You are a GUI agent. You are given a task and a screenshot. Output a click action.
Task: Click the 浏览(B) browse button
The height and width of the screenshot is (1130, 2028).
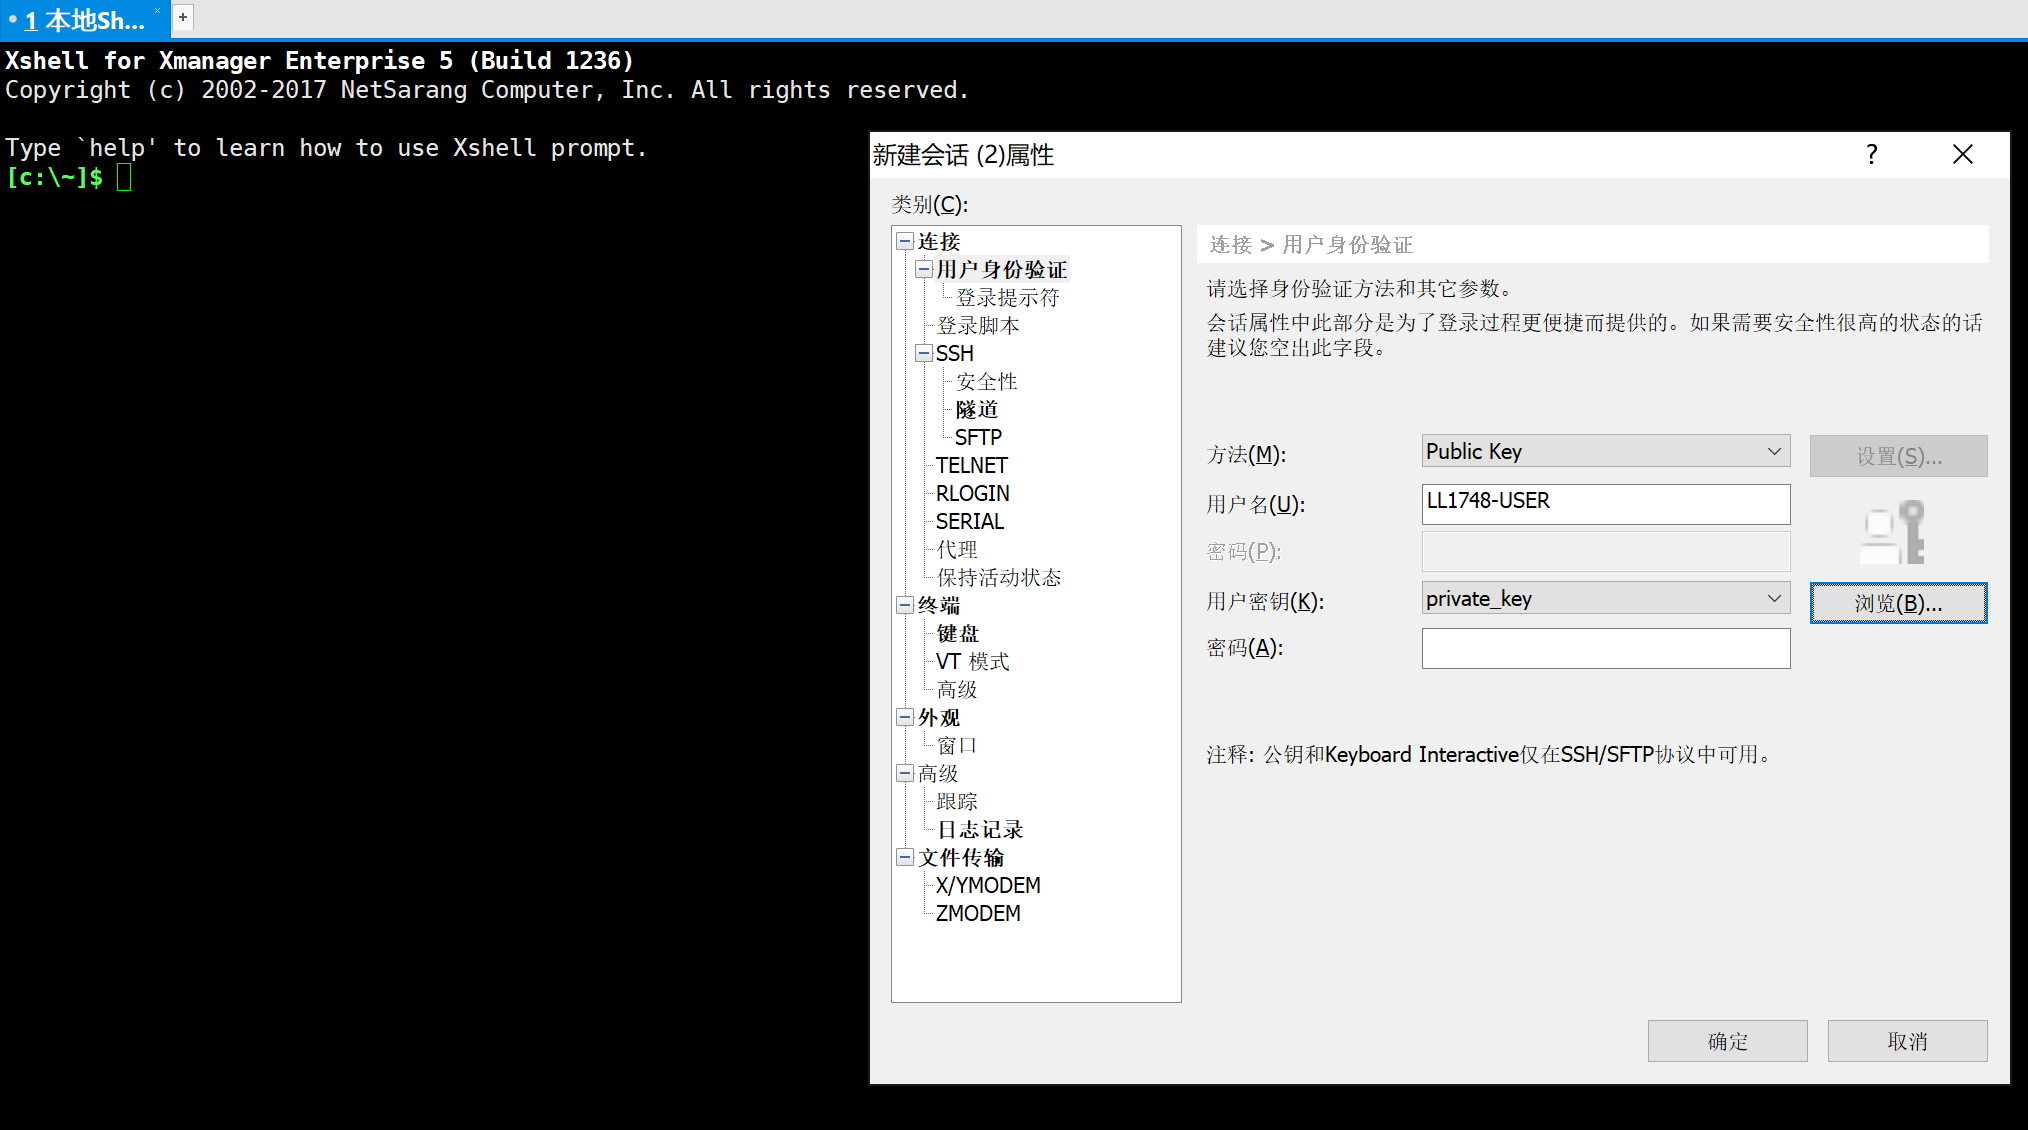click(1897, 602)
